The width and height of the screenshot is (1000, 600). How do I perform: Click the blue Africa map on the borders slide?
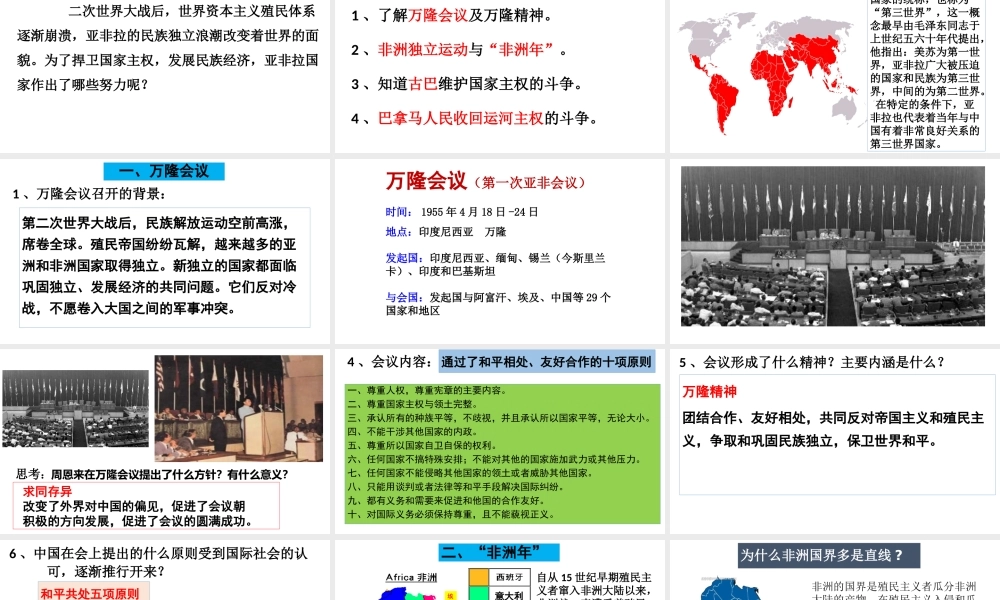(730, 589)
